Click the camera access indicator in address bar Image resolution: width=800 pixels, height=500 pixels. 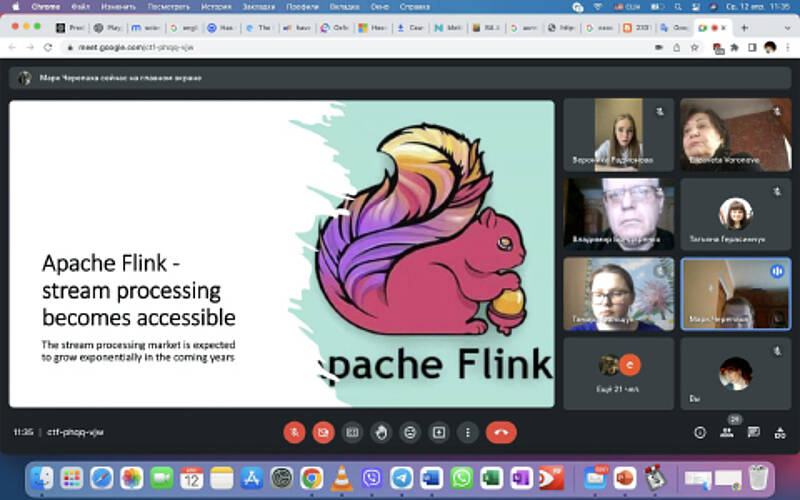pos(659,47)
